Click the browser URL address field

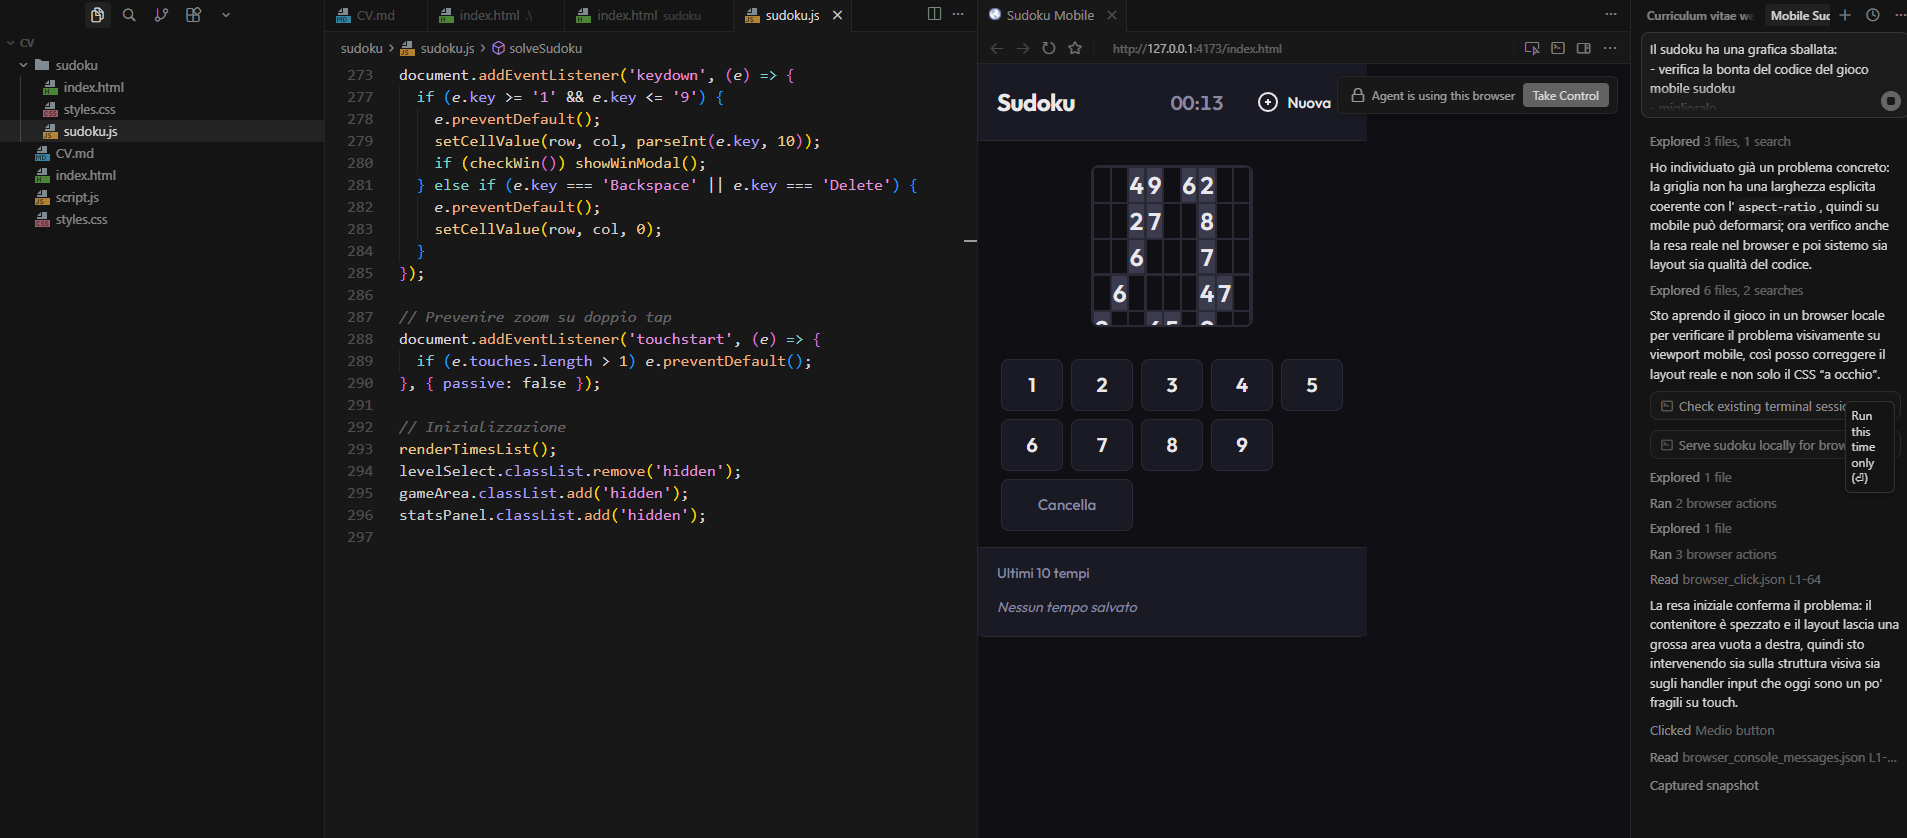[x=1300, y=48]
